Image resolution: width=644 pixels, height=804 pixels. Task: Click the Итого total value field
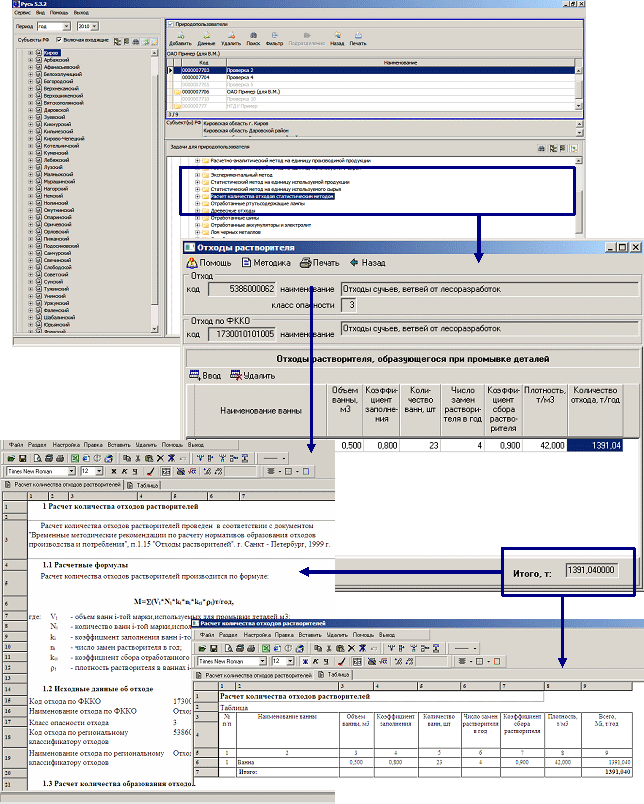pos(594,570)
